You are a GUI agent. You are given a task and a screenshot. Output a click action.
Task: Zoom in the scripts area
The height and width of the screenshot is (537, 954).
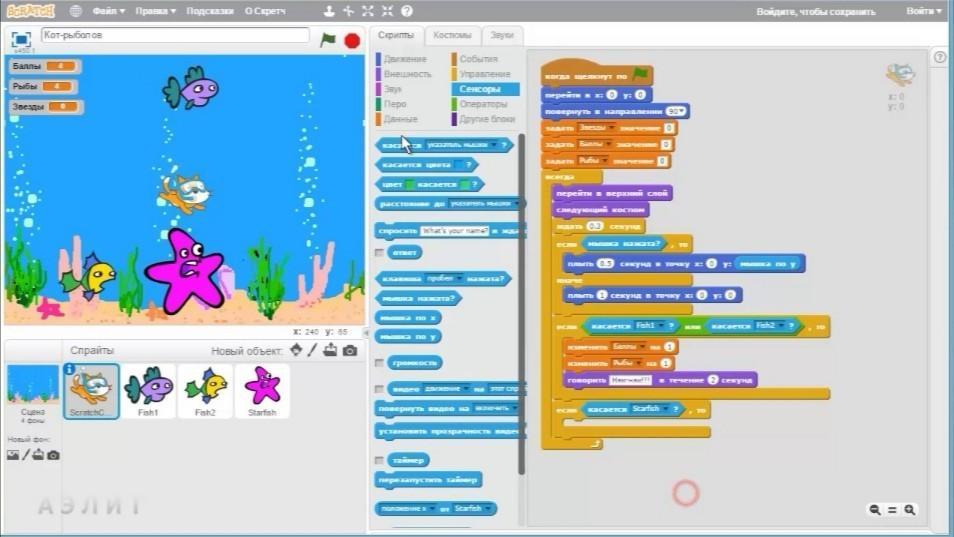coord(910,510)
